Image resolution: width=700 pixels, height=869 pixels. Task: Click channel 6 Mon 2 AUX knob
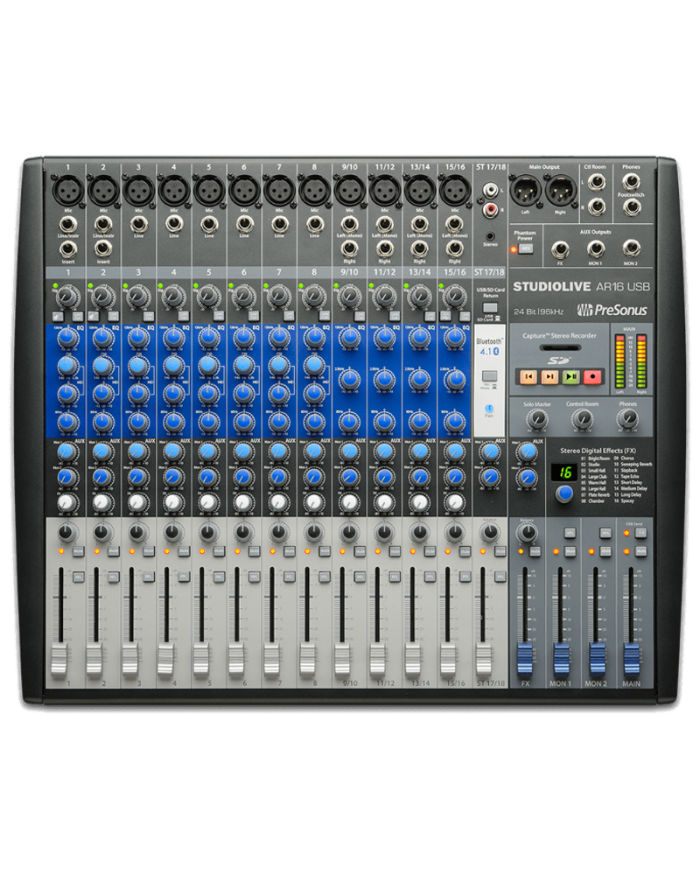pos(242,476)
